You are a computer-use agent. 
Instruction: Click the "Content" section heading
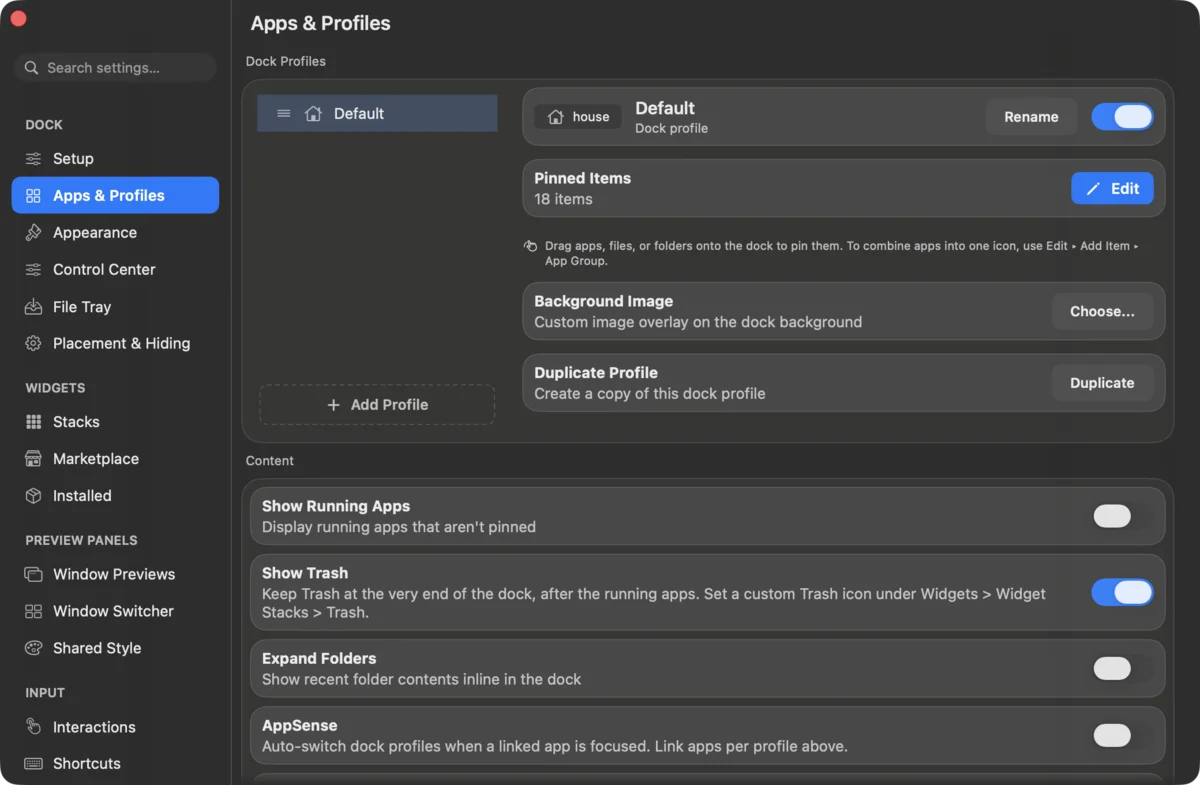point(270,461)
